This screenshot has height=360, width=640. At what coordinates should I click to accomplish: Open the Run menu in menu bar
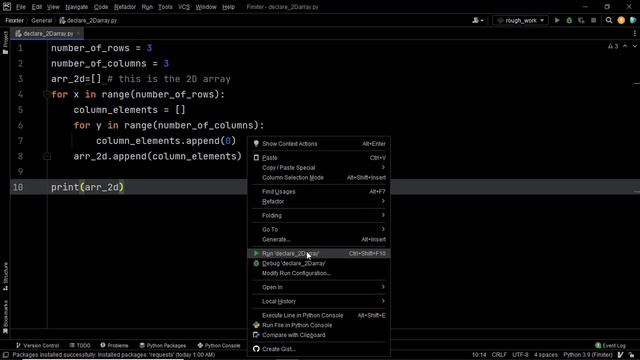pyautogui.click(x=147, y=7)
